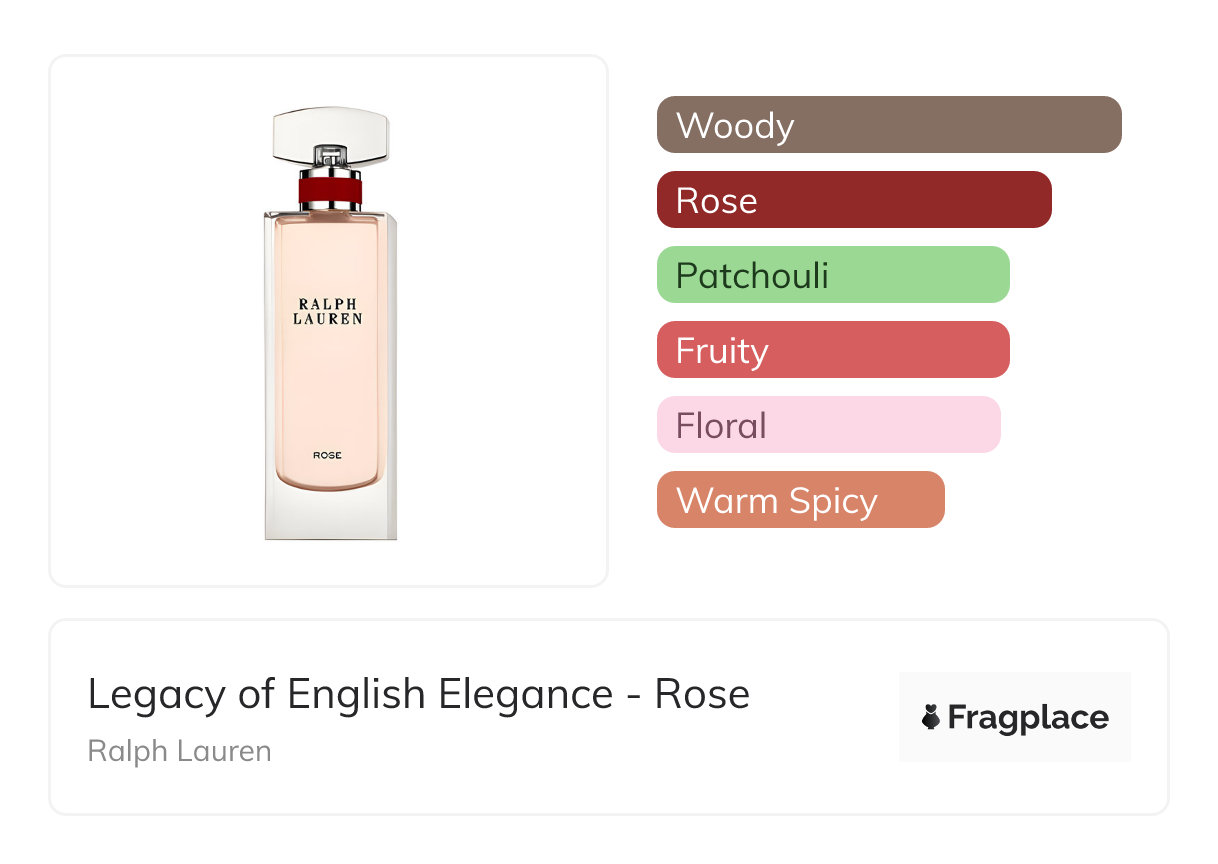Open the 'Legacy of English Elegance' title

350,694
